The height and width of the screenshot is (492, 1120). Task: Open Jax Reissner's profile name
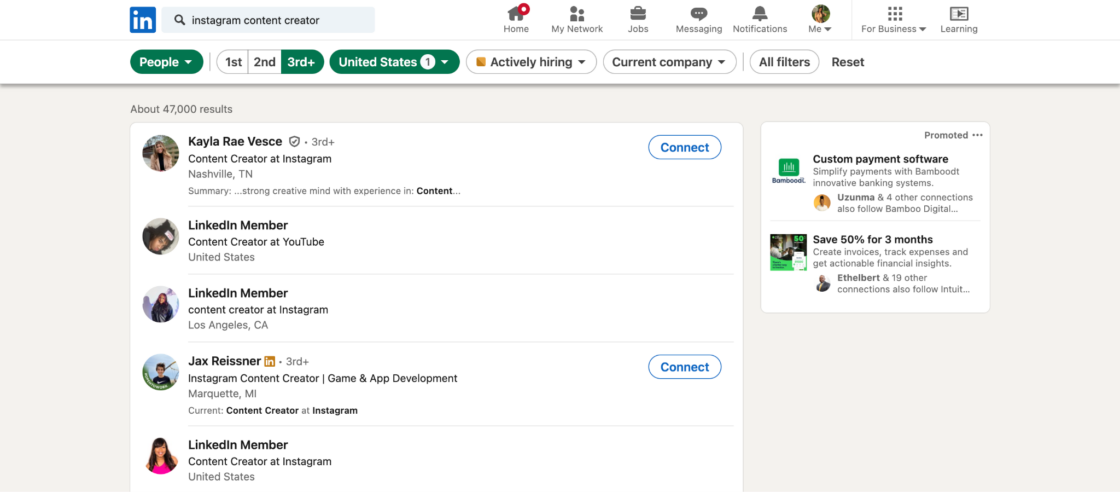click(x=224, y=361)
